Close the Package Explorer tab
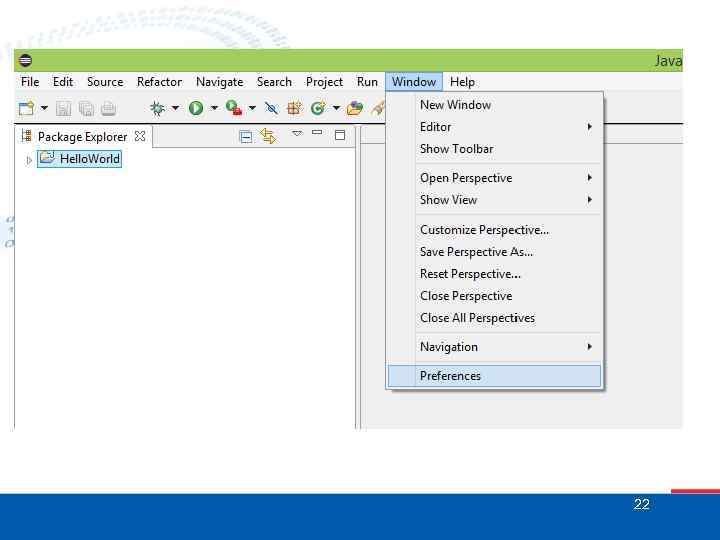 click(140, 136)
